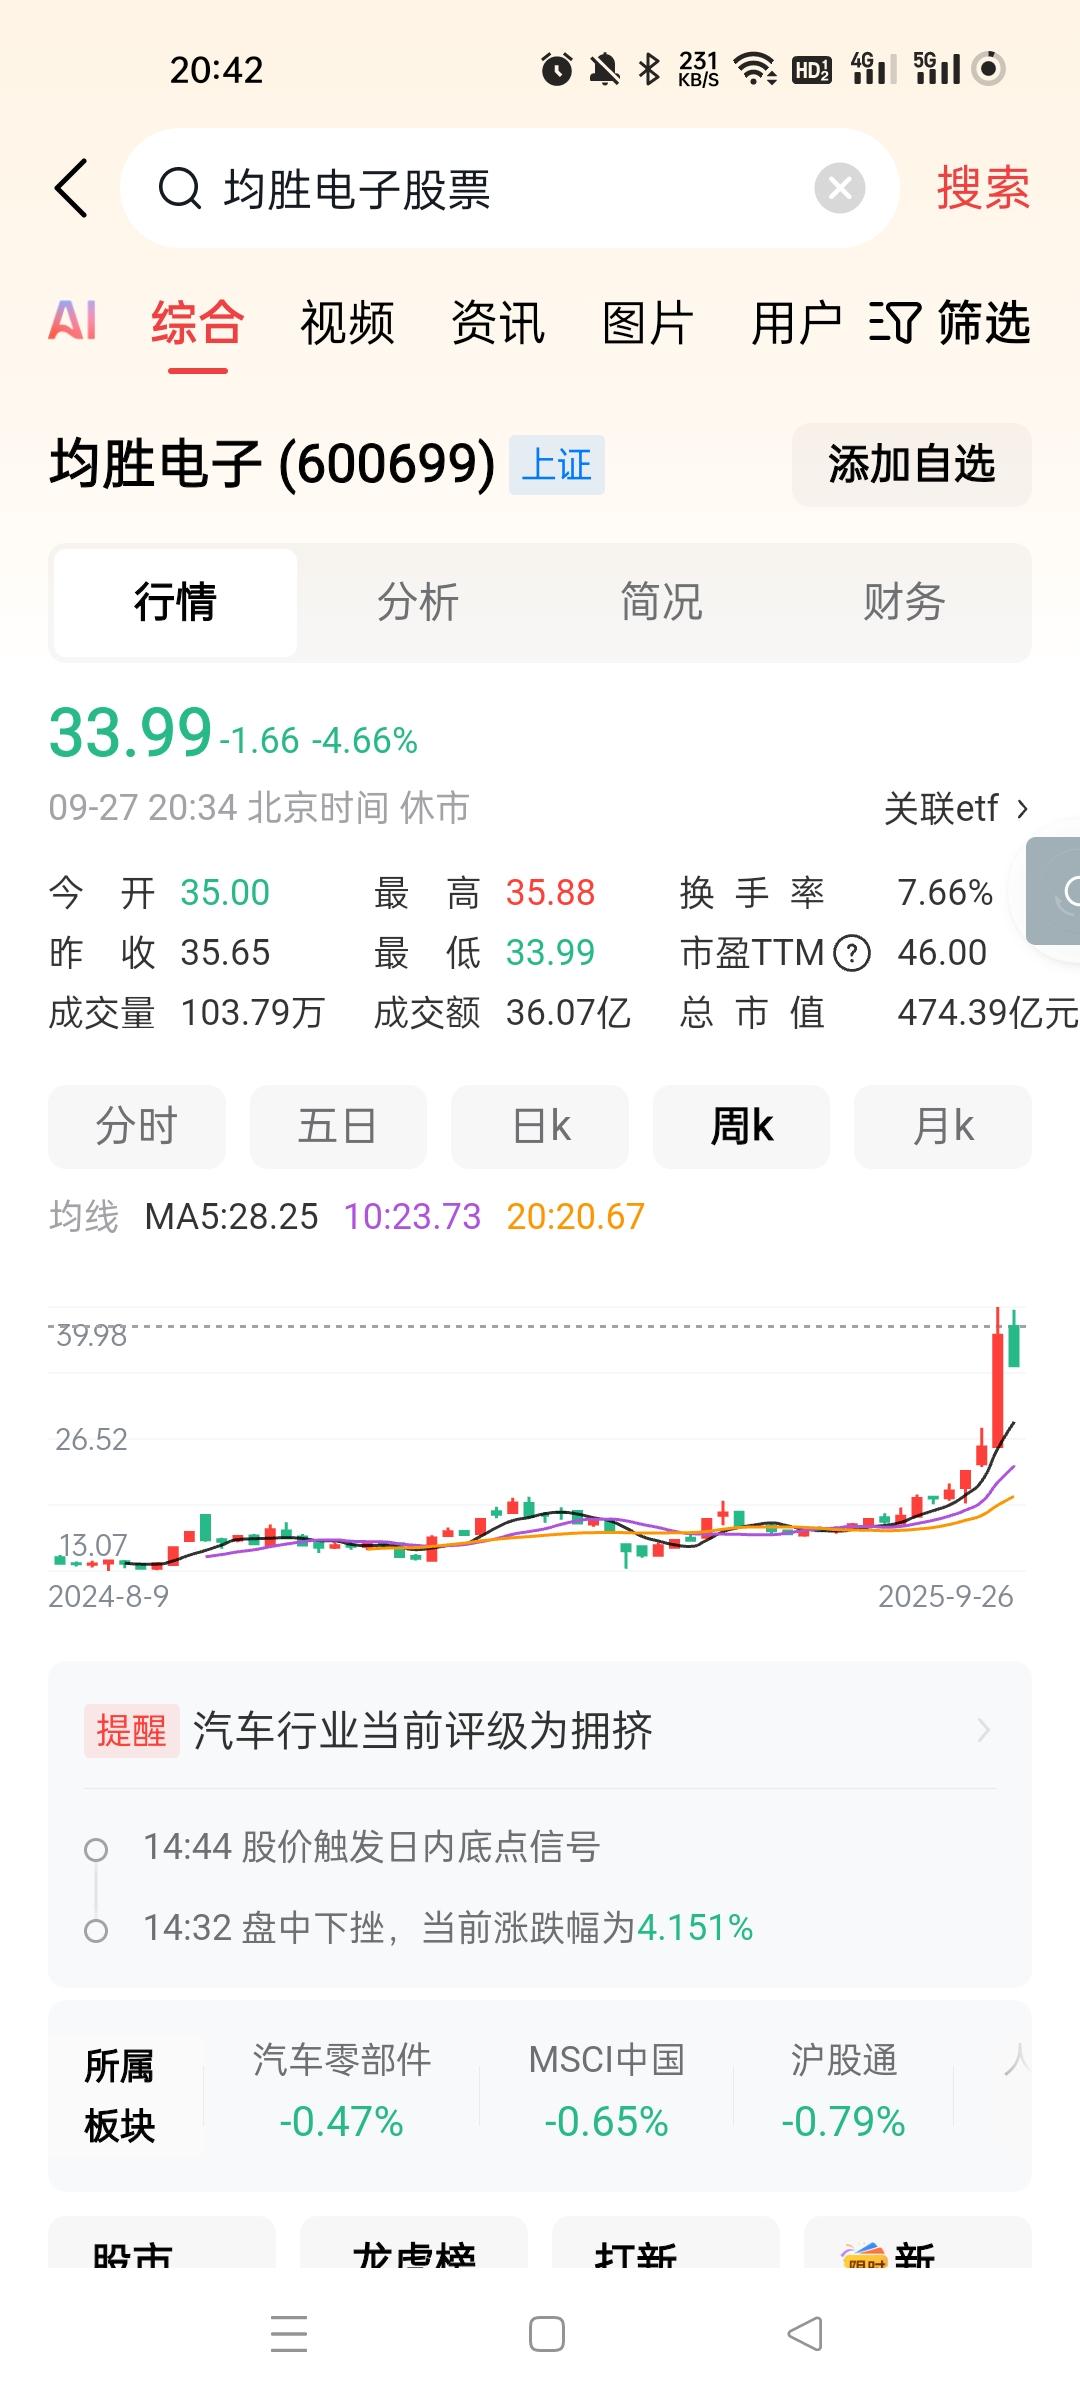This screenshot has width=1080, height=2400.
Task: Expand the alert card chevron
Action: click(984, 1730)
